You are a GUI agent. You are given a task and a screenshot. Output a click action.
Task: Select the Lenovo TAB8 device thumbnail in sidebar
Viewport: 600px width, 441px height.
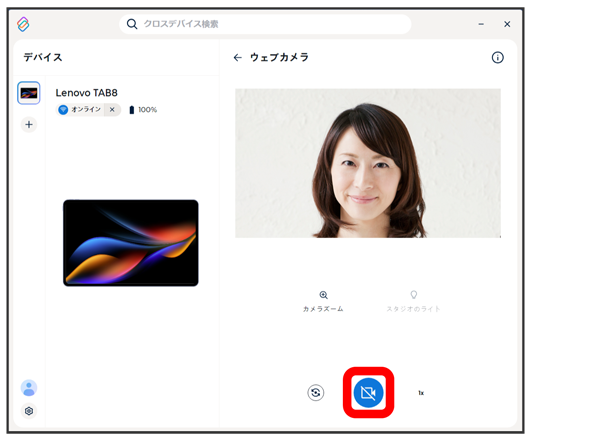29,93
